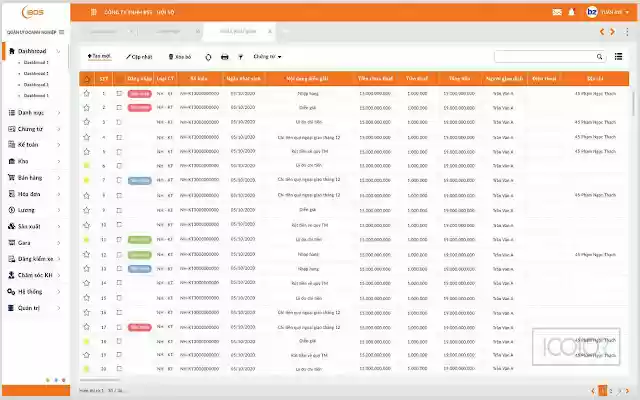The width and height of the screenshot is (640, 400).
Task: Tick the checkbox in row 1
Action: point(119,93)
